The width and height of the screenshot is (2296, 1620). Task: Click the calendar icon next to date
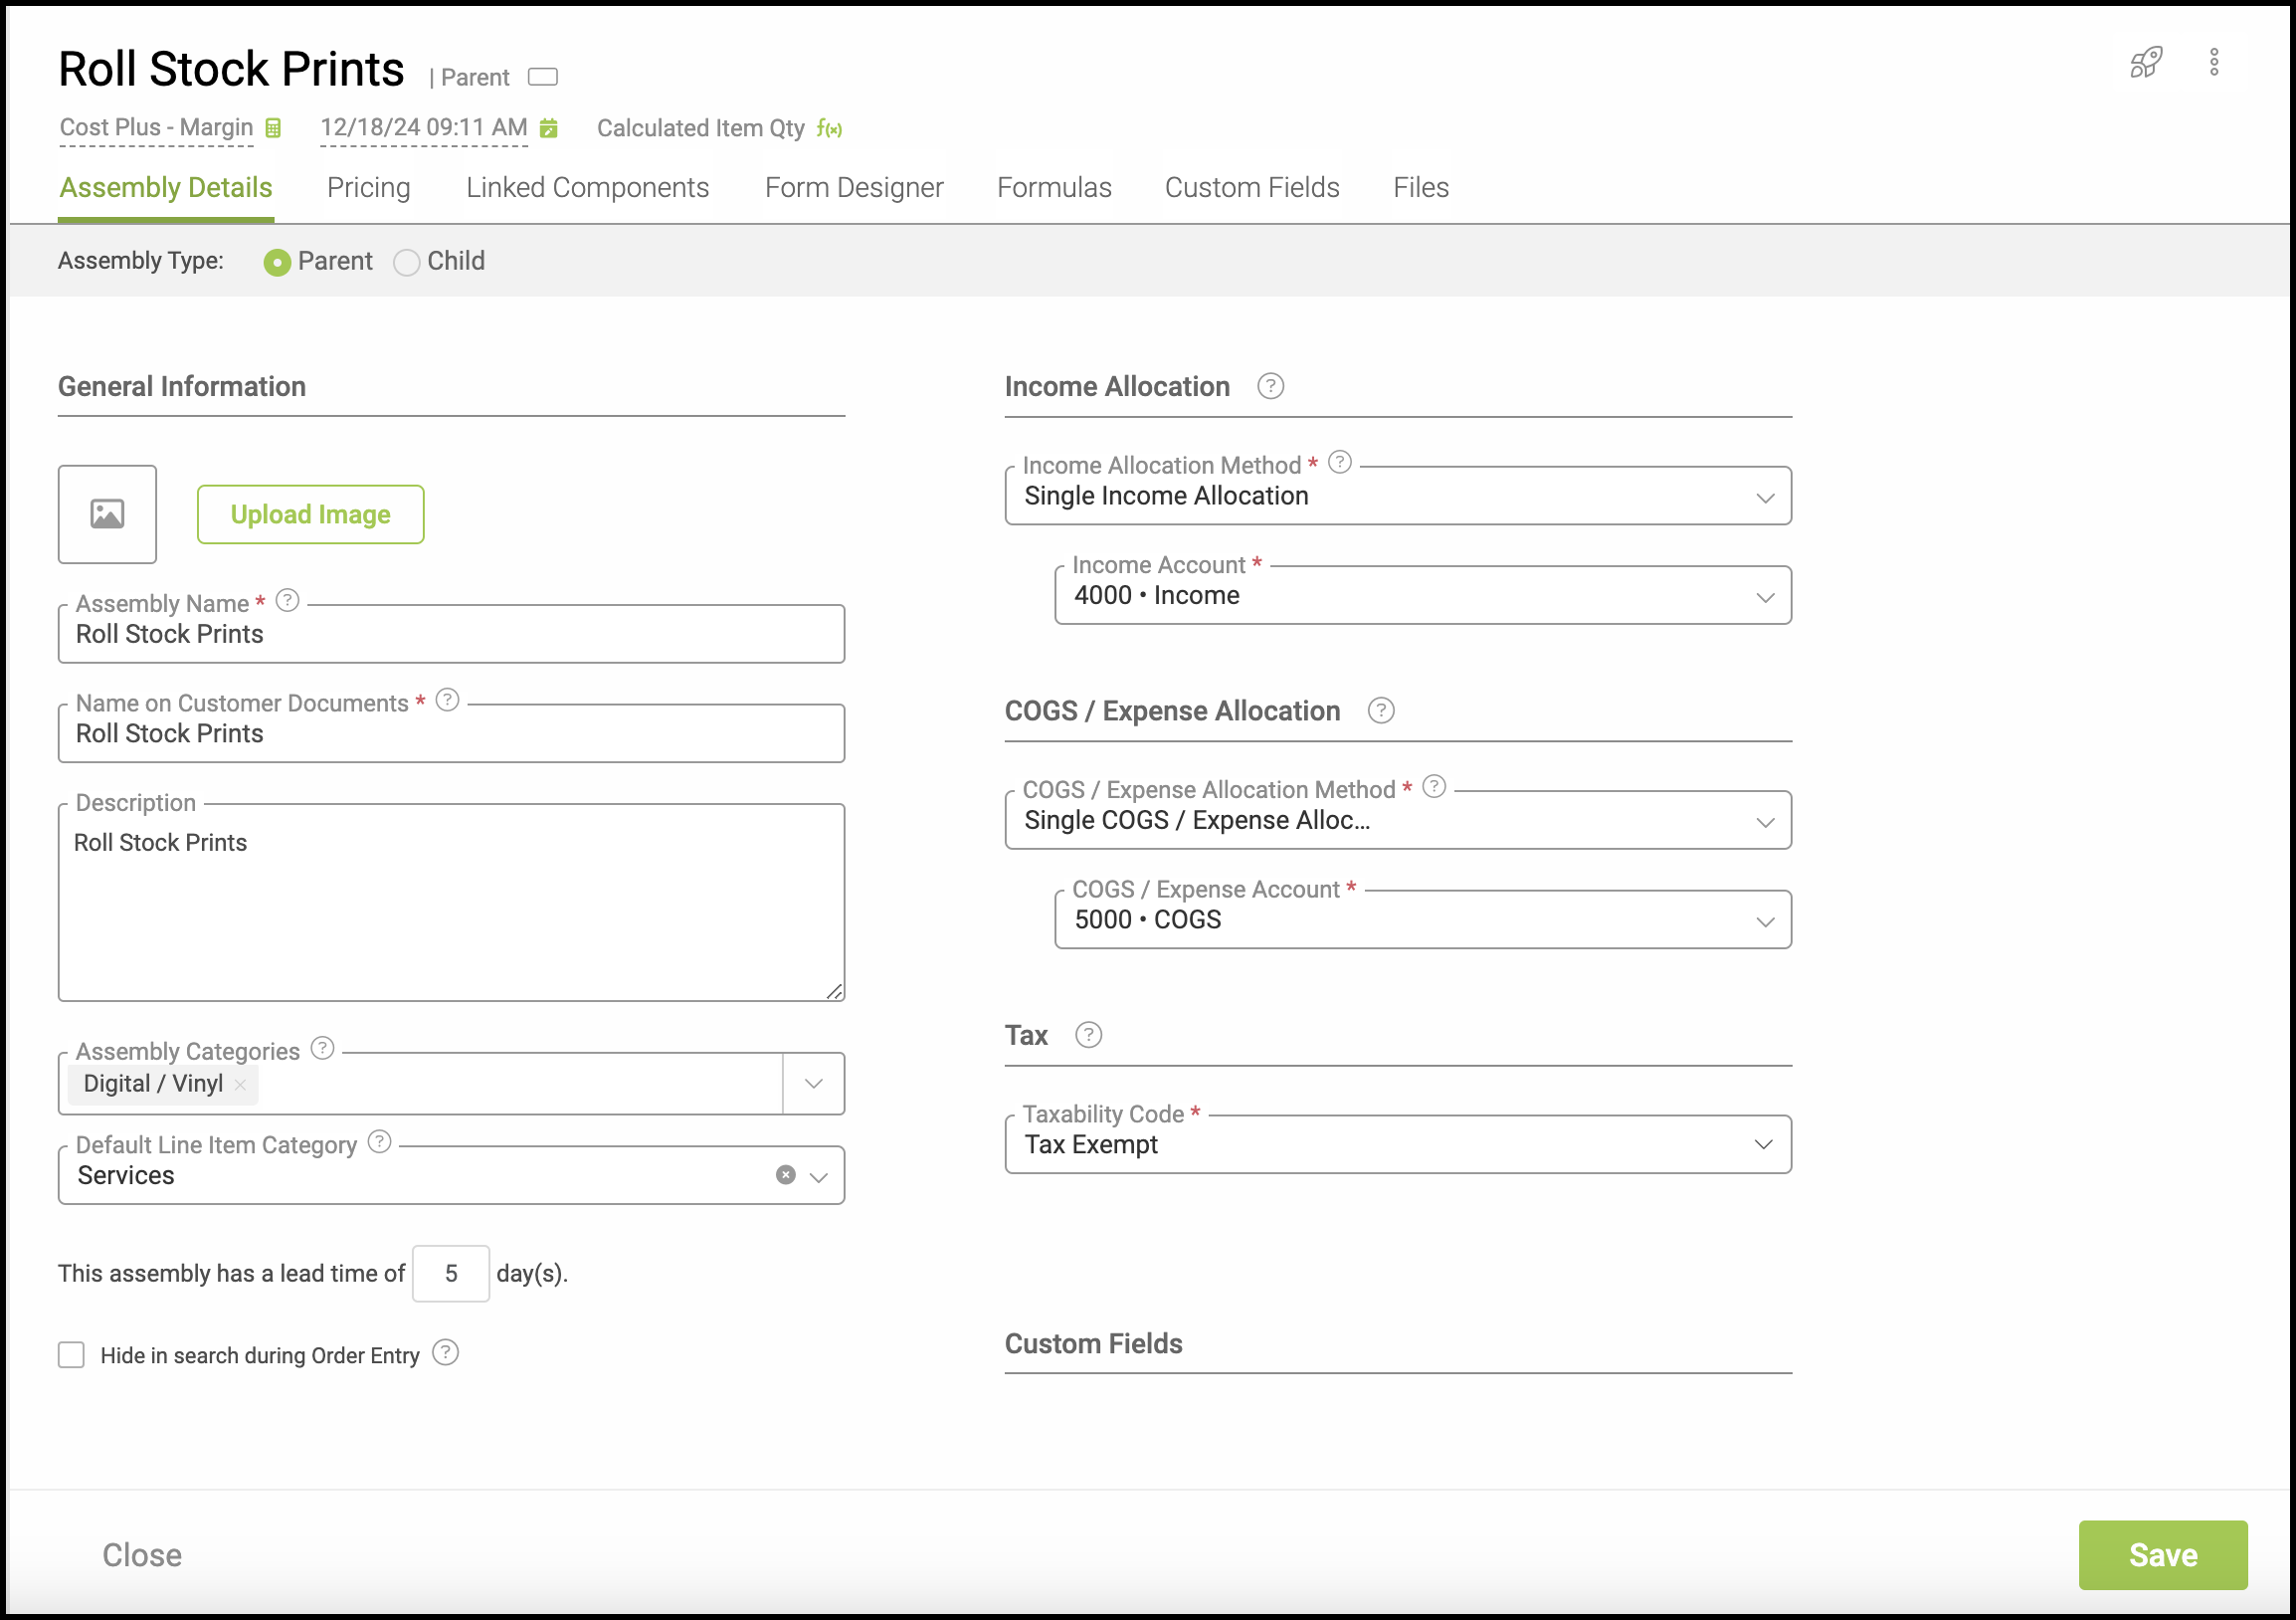(548, 128)
